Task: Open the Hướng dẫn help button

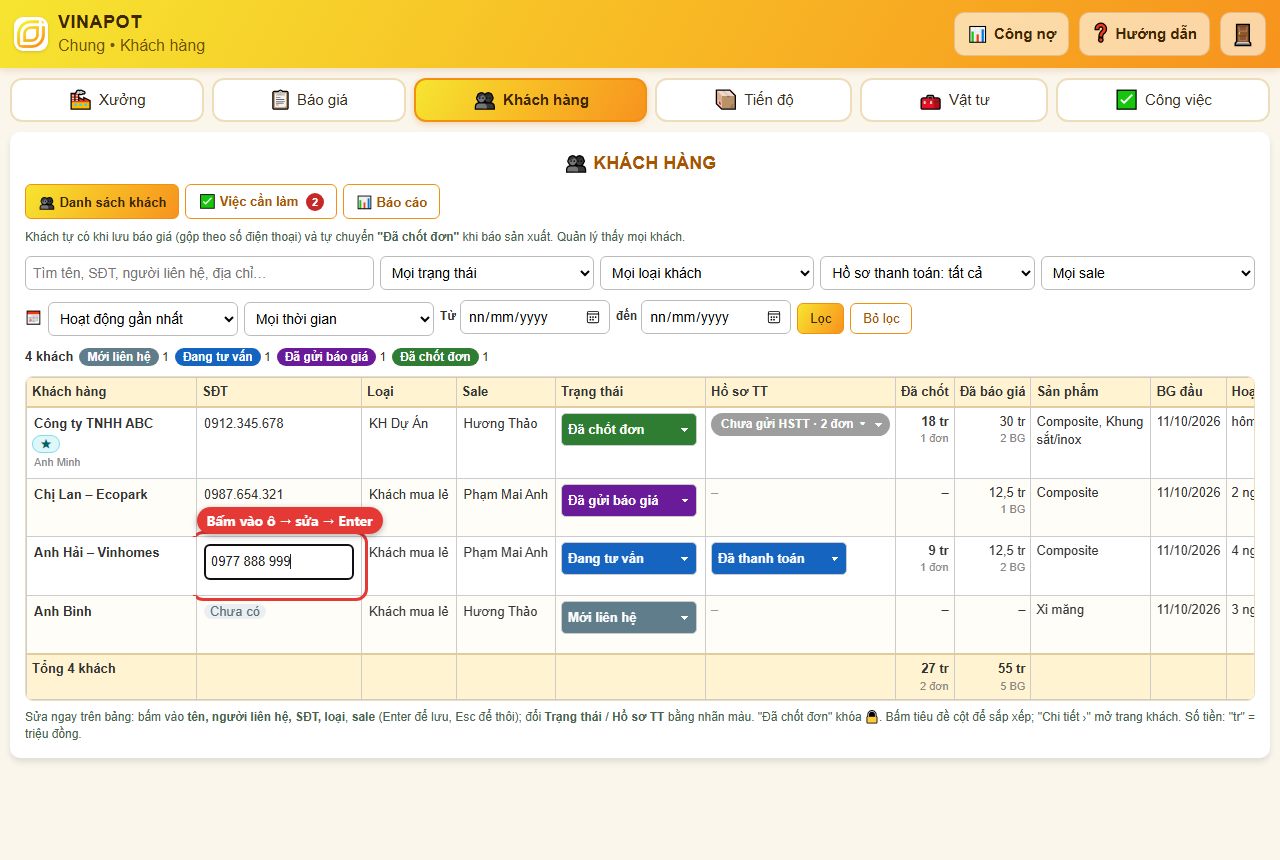Action: pos(1144,34)
